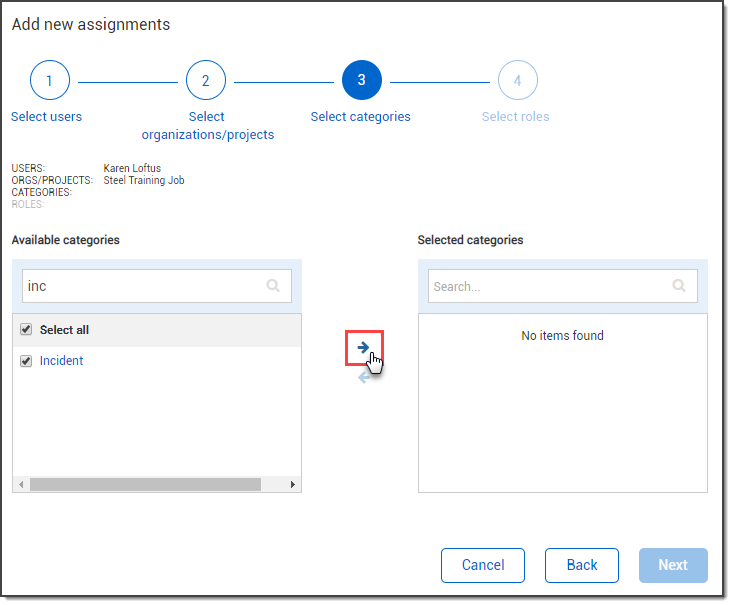The height and width of the screenshot is (605, 732).
Task: Click the "Select users" step label
Action: [x=47, y=117]
